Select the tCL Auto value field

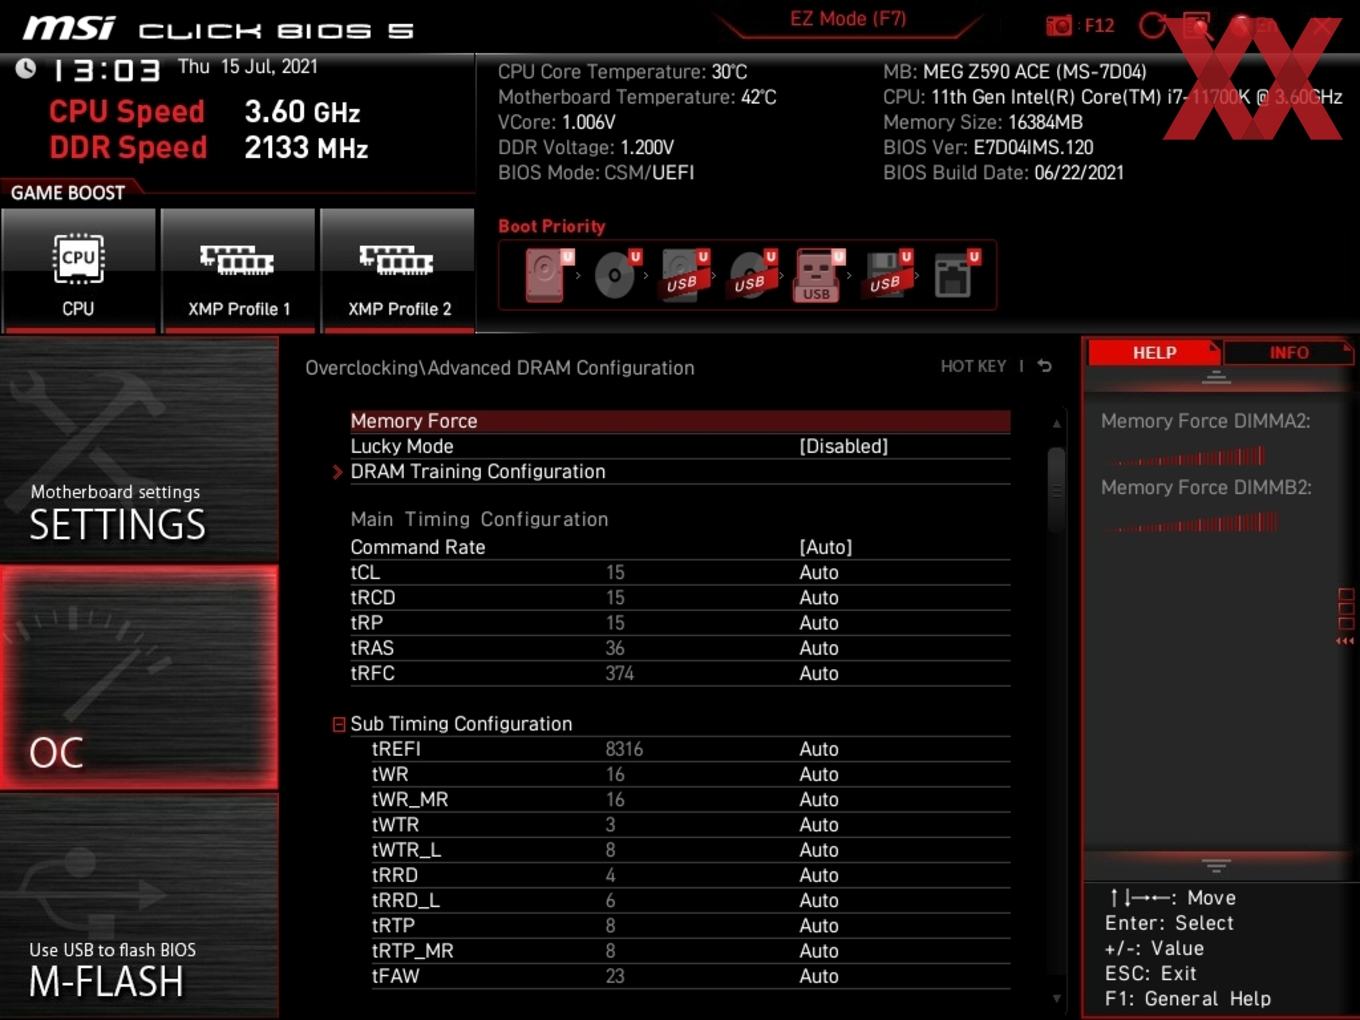(818, 572)
